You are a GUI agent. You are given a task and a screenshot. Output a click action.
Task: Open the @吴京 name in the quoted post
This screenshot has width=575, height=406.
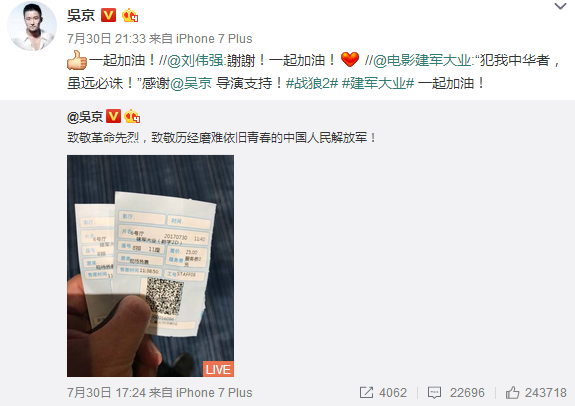click(85, 117)
